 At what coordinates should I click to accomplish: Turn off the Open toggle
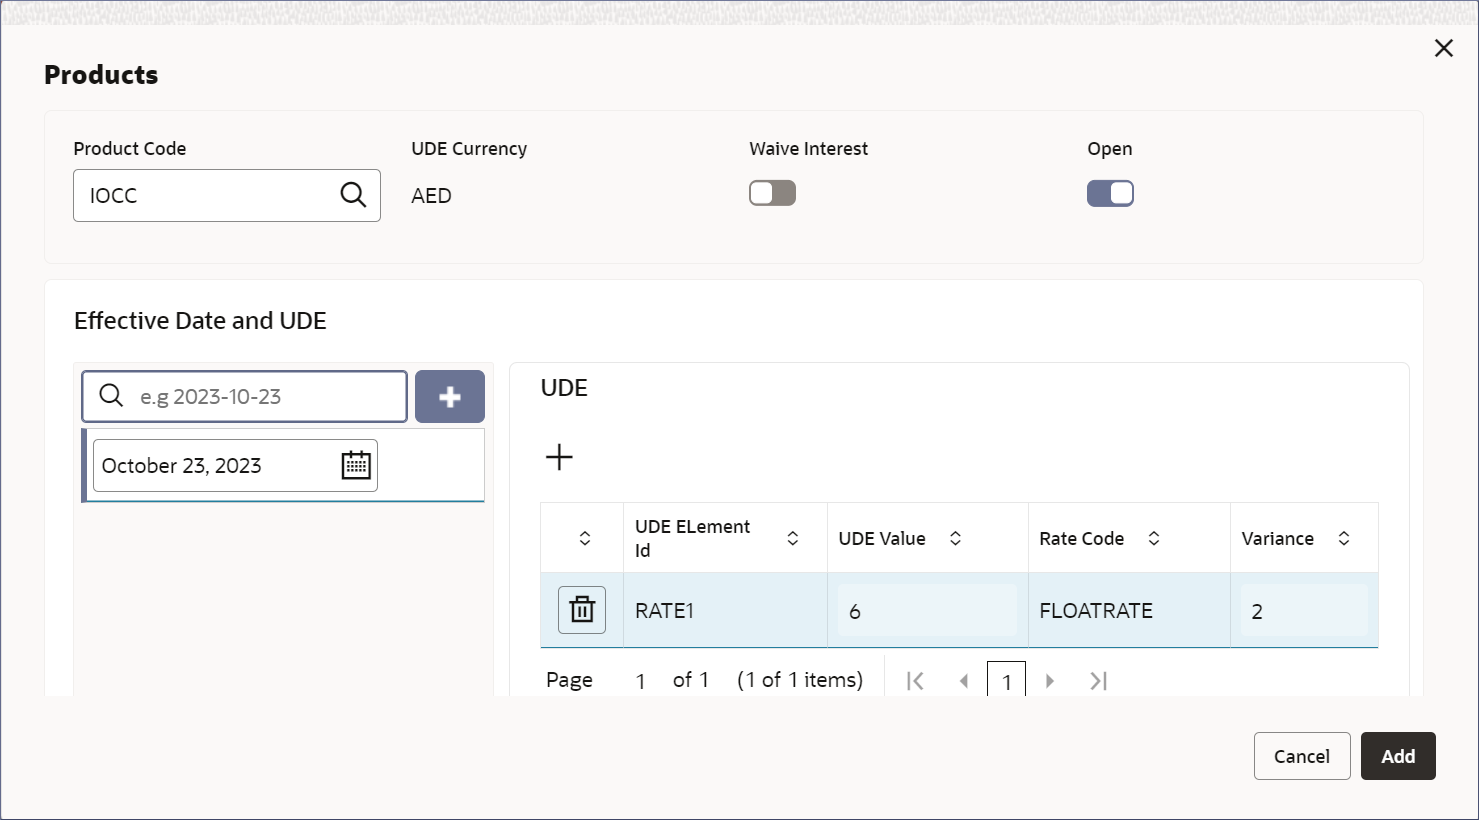(x=1110, y=193)
